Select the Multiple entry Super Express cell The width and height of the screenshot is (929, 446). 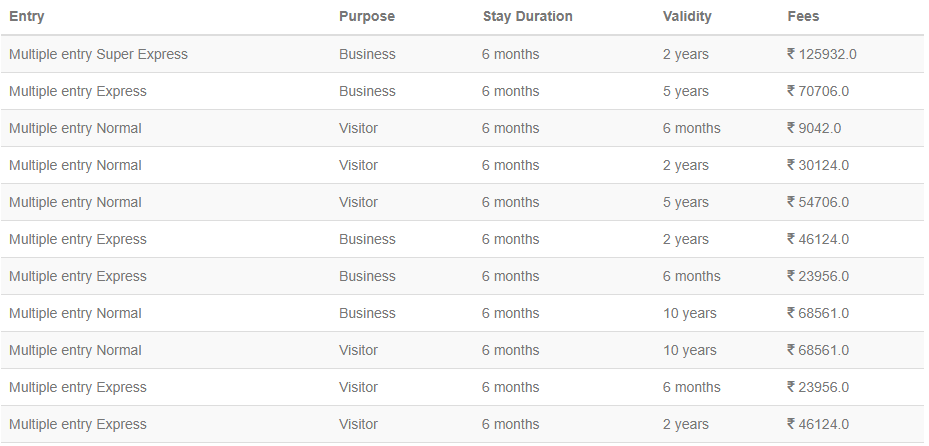click(98, 54)
